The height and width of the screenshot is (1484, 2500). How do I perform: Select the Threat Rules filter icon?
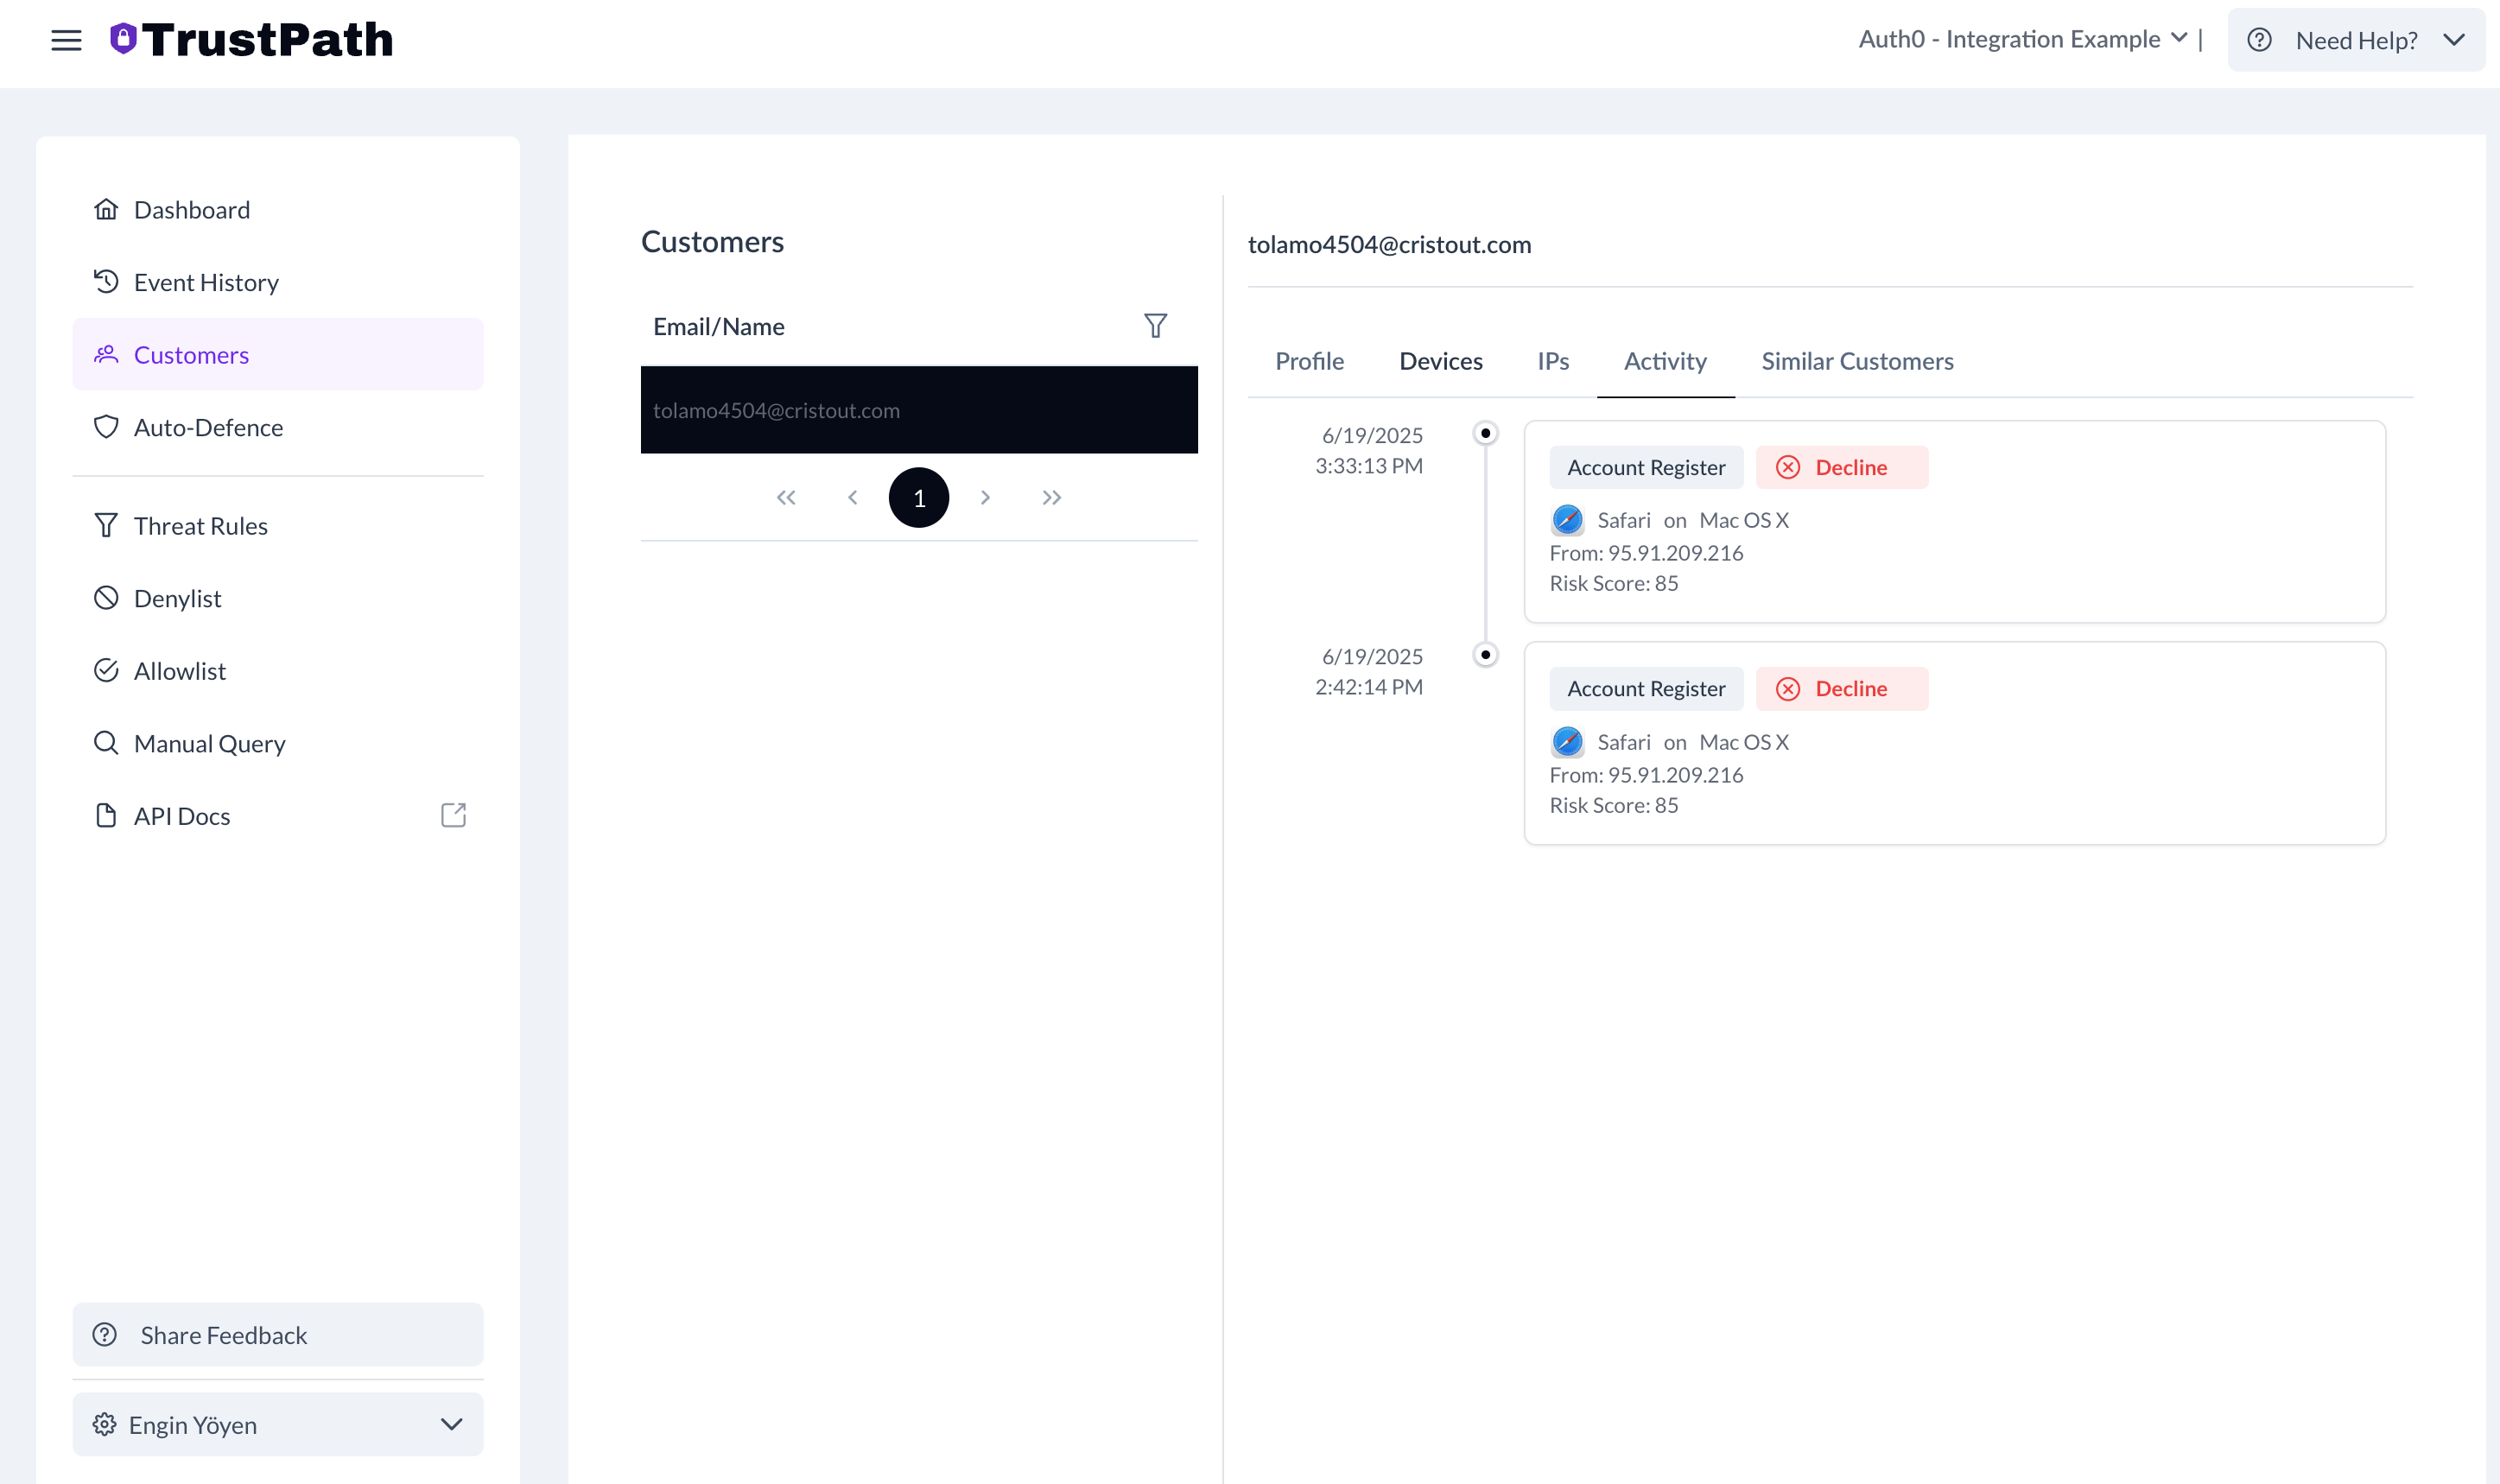[x=106, y=525]
